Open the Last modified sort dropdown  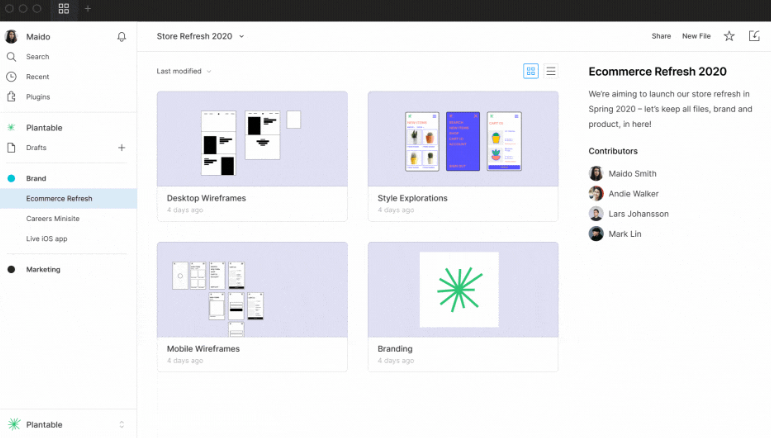[184, 71]
